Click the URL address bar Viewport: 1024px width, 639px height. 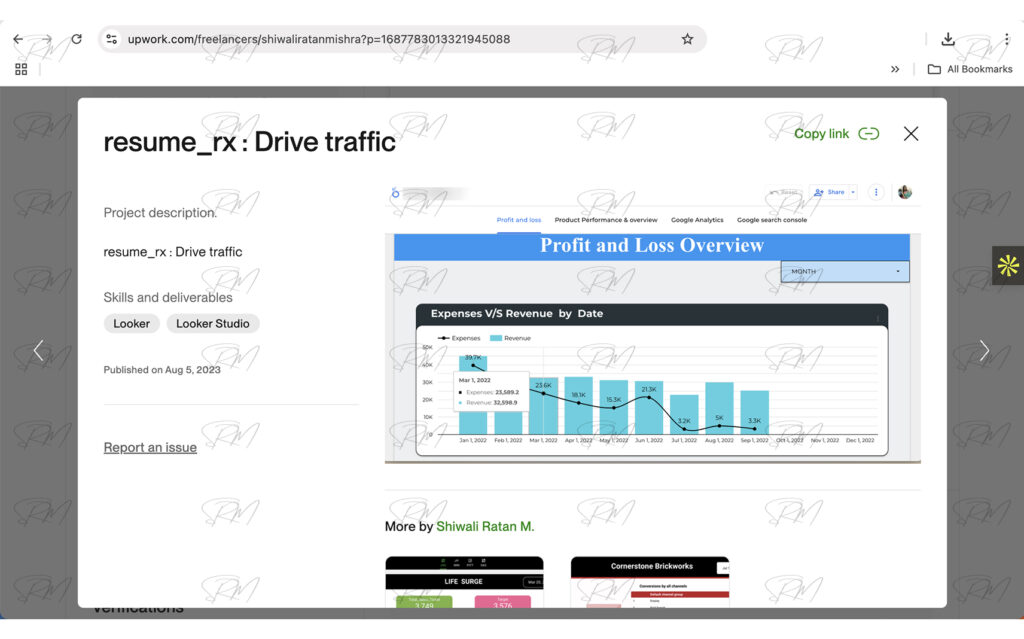click(x=402, y=39)
